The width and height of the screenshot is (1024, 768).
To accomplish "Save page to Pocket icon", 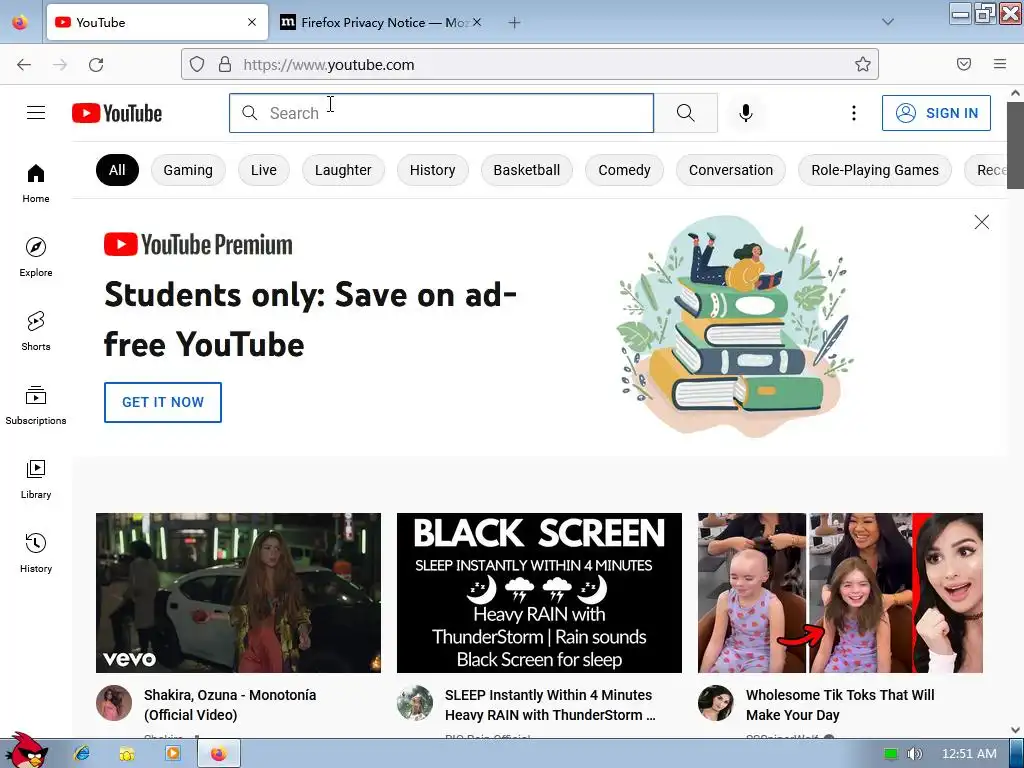I will click(964, 64).
